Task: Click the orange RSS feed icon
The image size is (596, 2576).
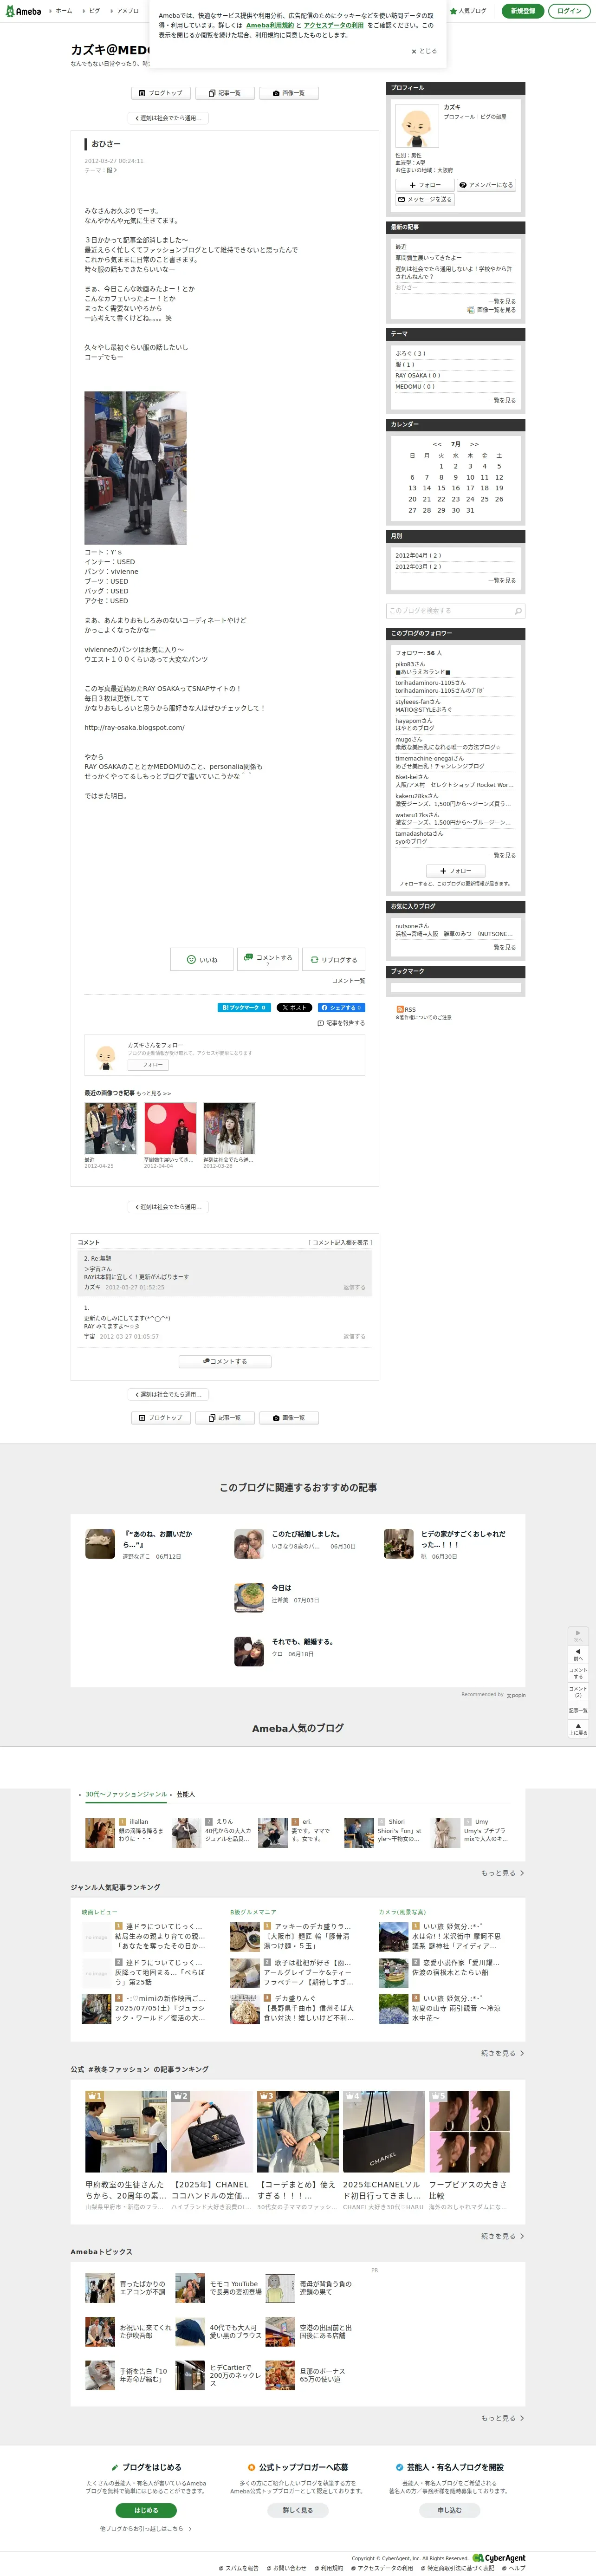Action: coord(400,1009)
